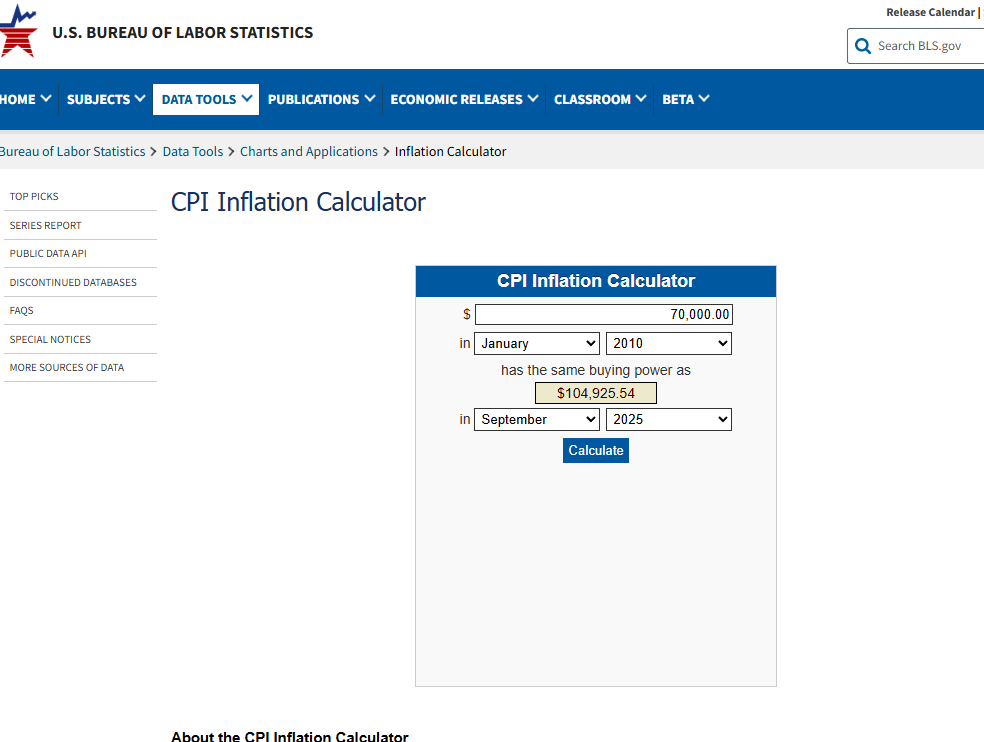The height and width of the screenshot is (742, 984).
Task: Open the DATA TOOLS menu
Action: point(206,99)
